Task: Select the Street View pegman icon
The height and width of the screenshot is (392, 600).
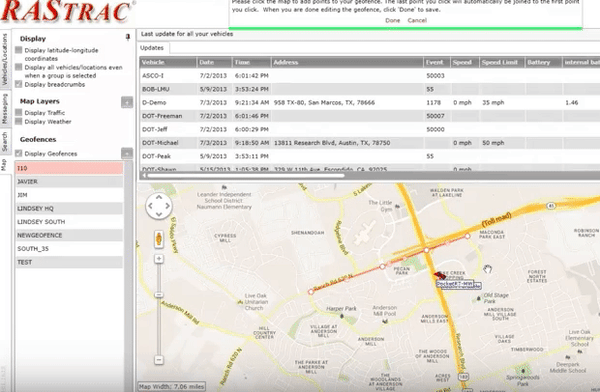Action: coord(159,239)
